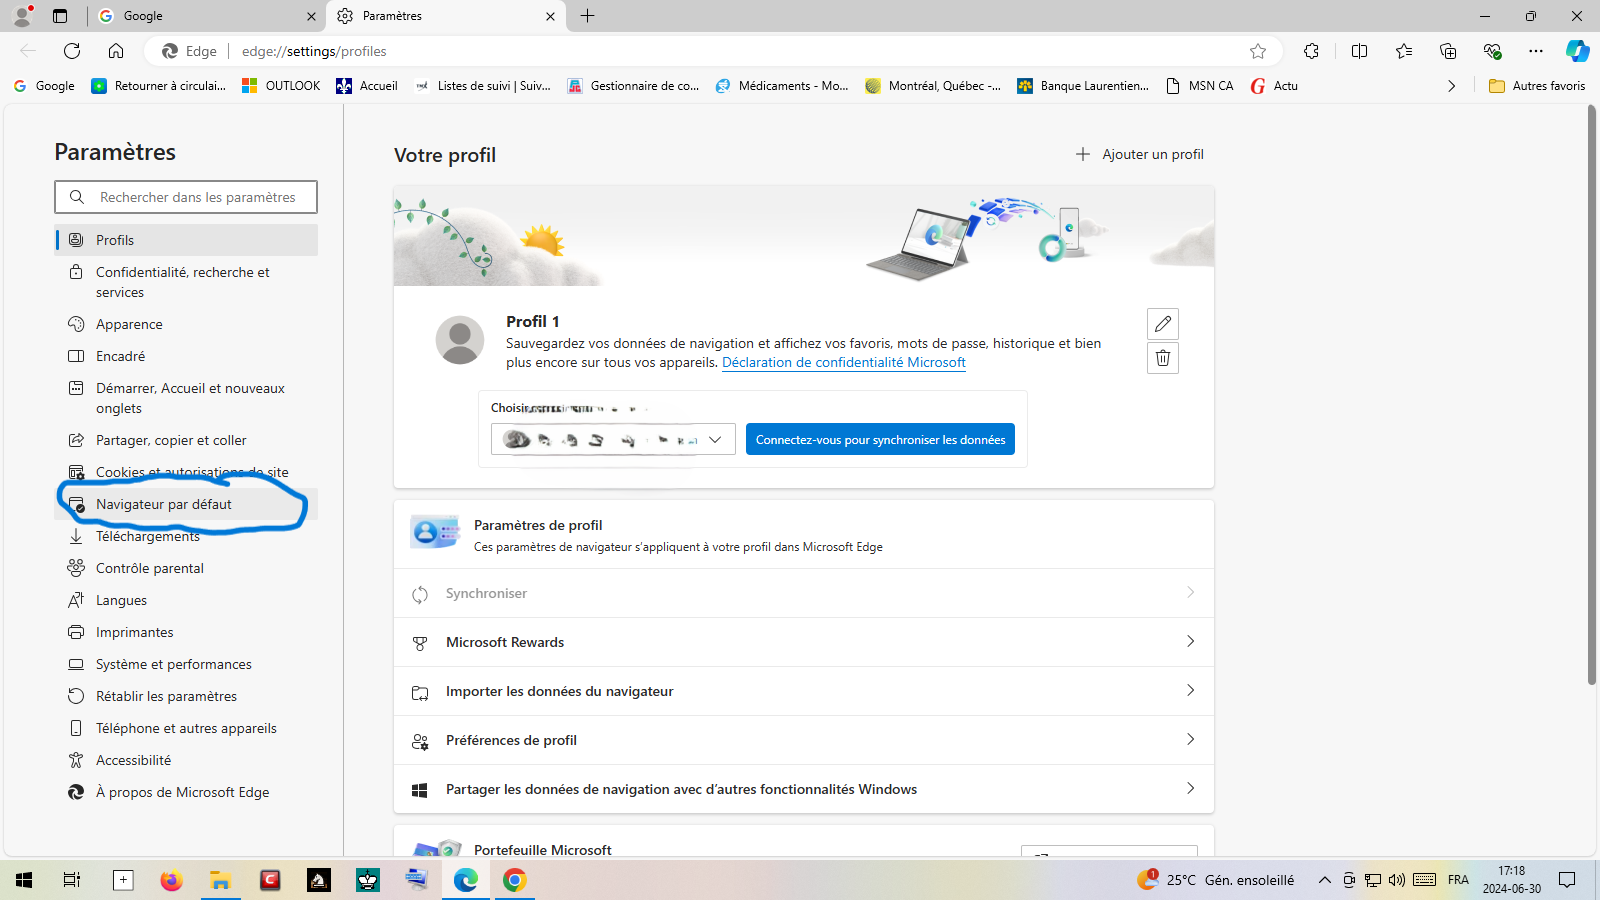Click the profile avatar in title bar

22,16
